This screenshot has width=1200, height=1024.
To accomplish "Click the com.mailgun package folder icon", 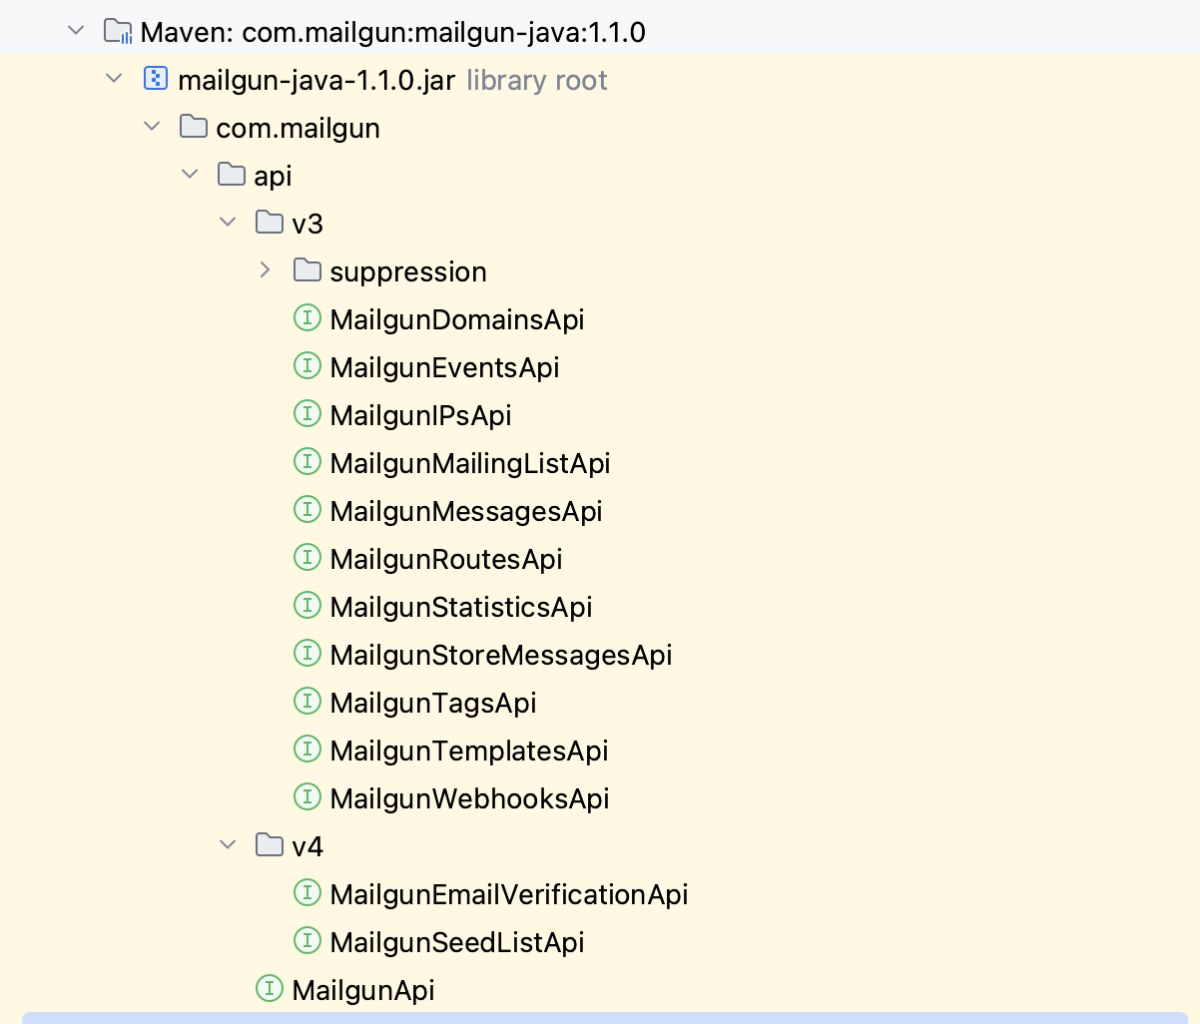I will pos(193,126).
